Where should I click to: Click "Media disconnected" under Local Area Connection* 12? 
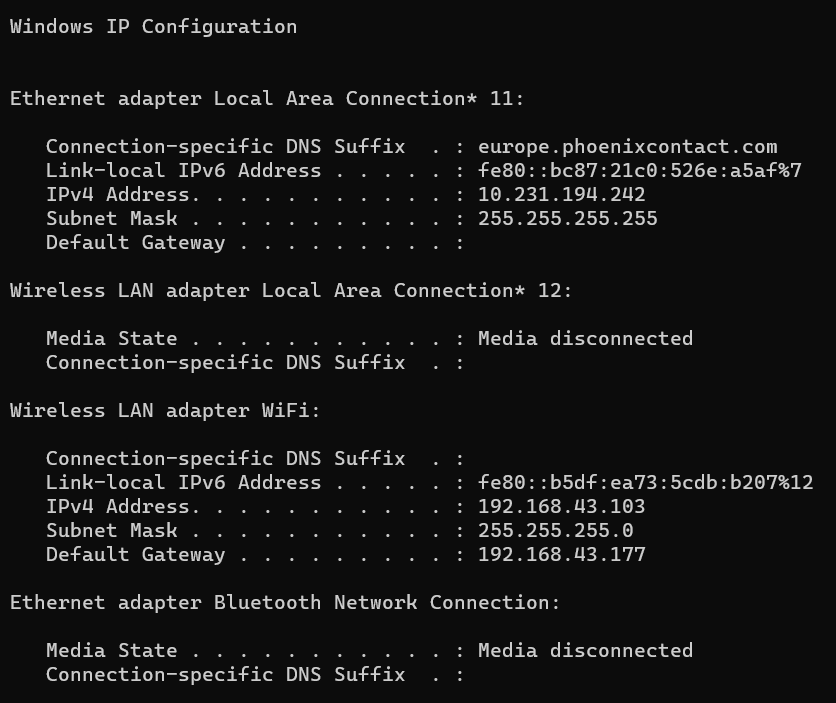[585, 339]
